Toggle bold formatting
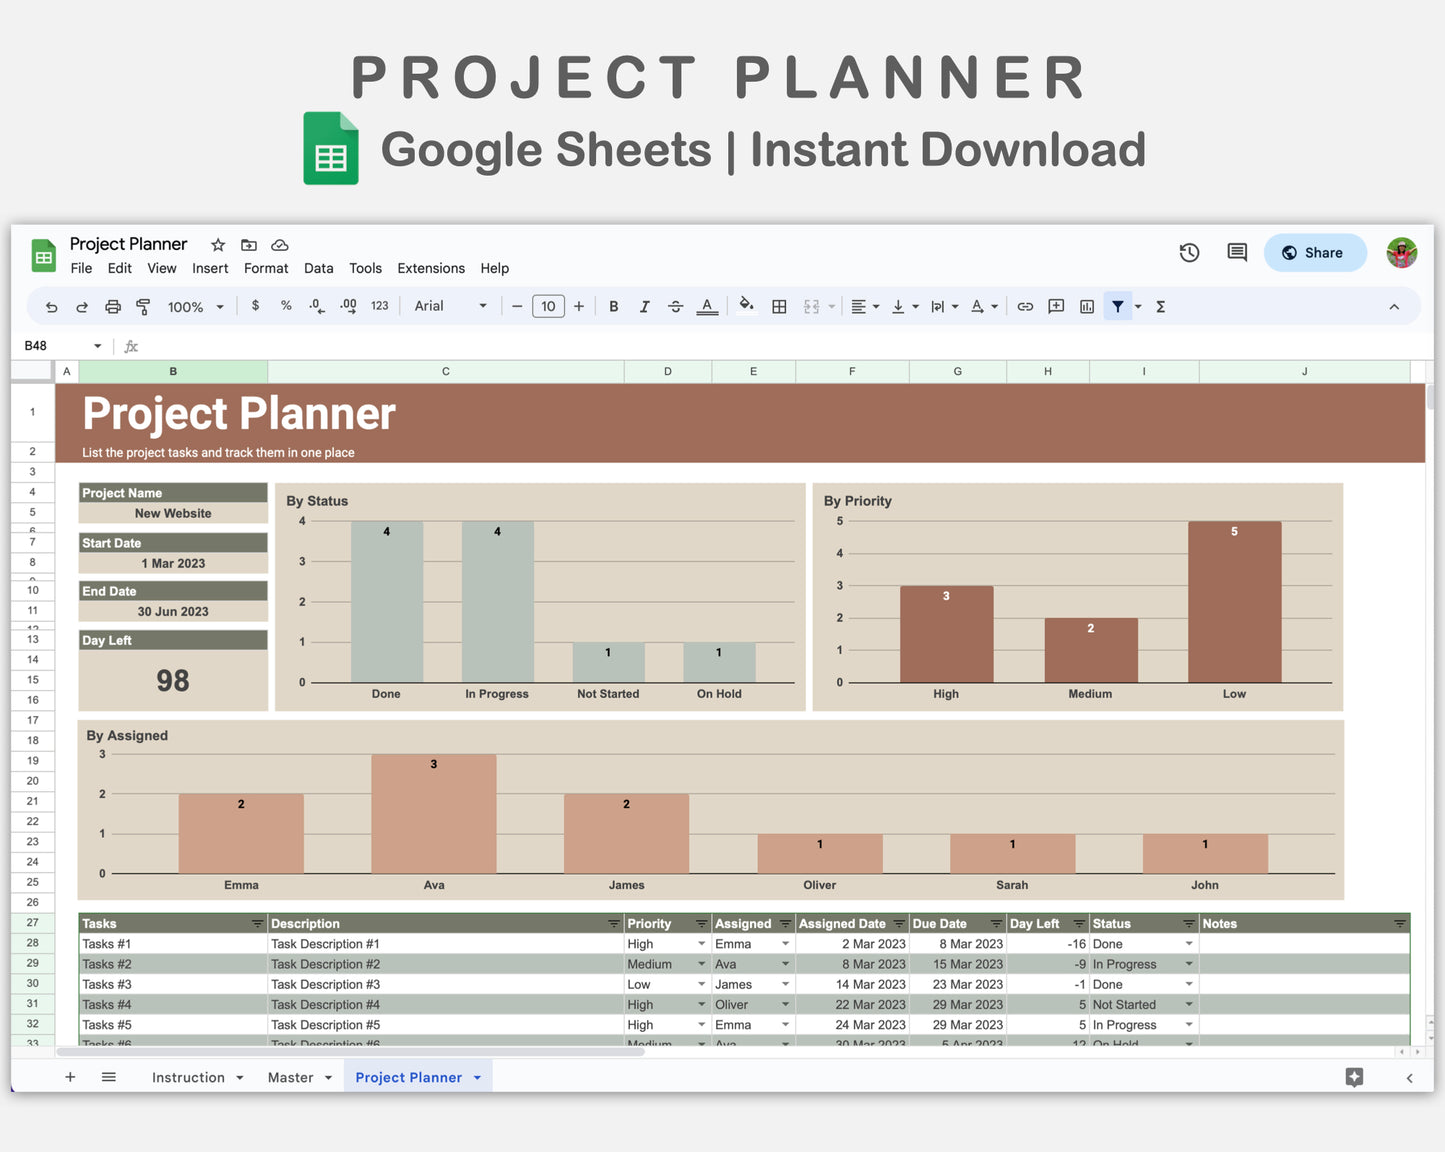 [x=613, y=306]
